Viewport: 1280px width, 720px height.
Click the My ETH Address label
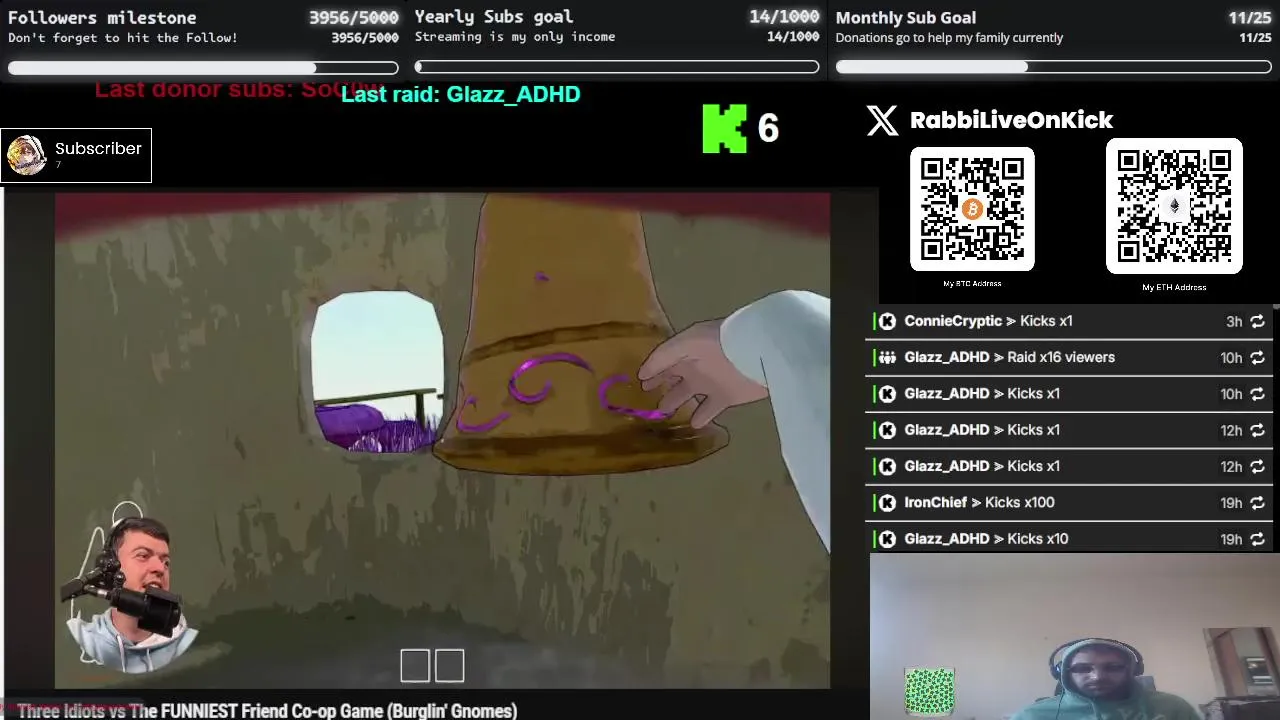click(1174, 287)
